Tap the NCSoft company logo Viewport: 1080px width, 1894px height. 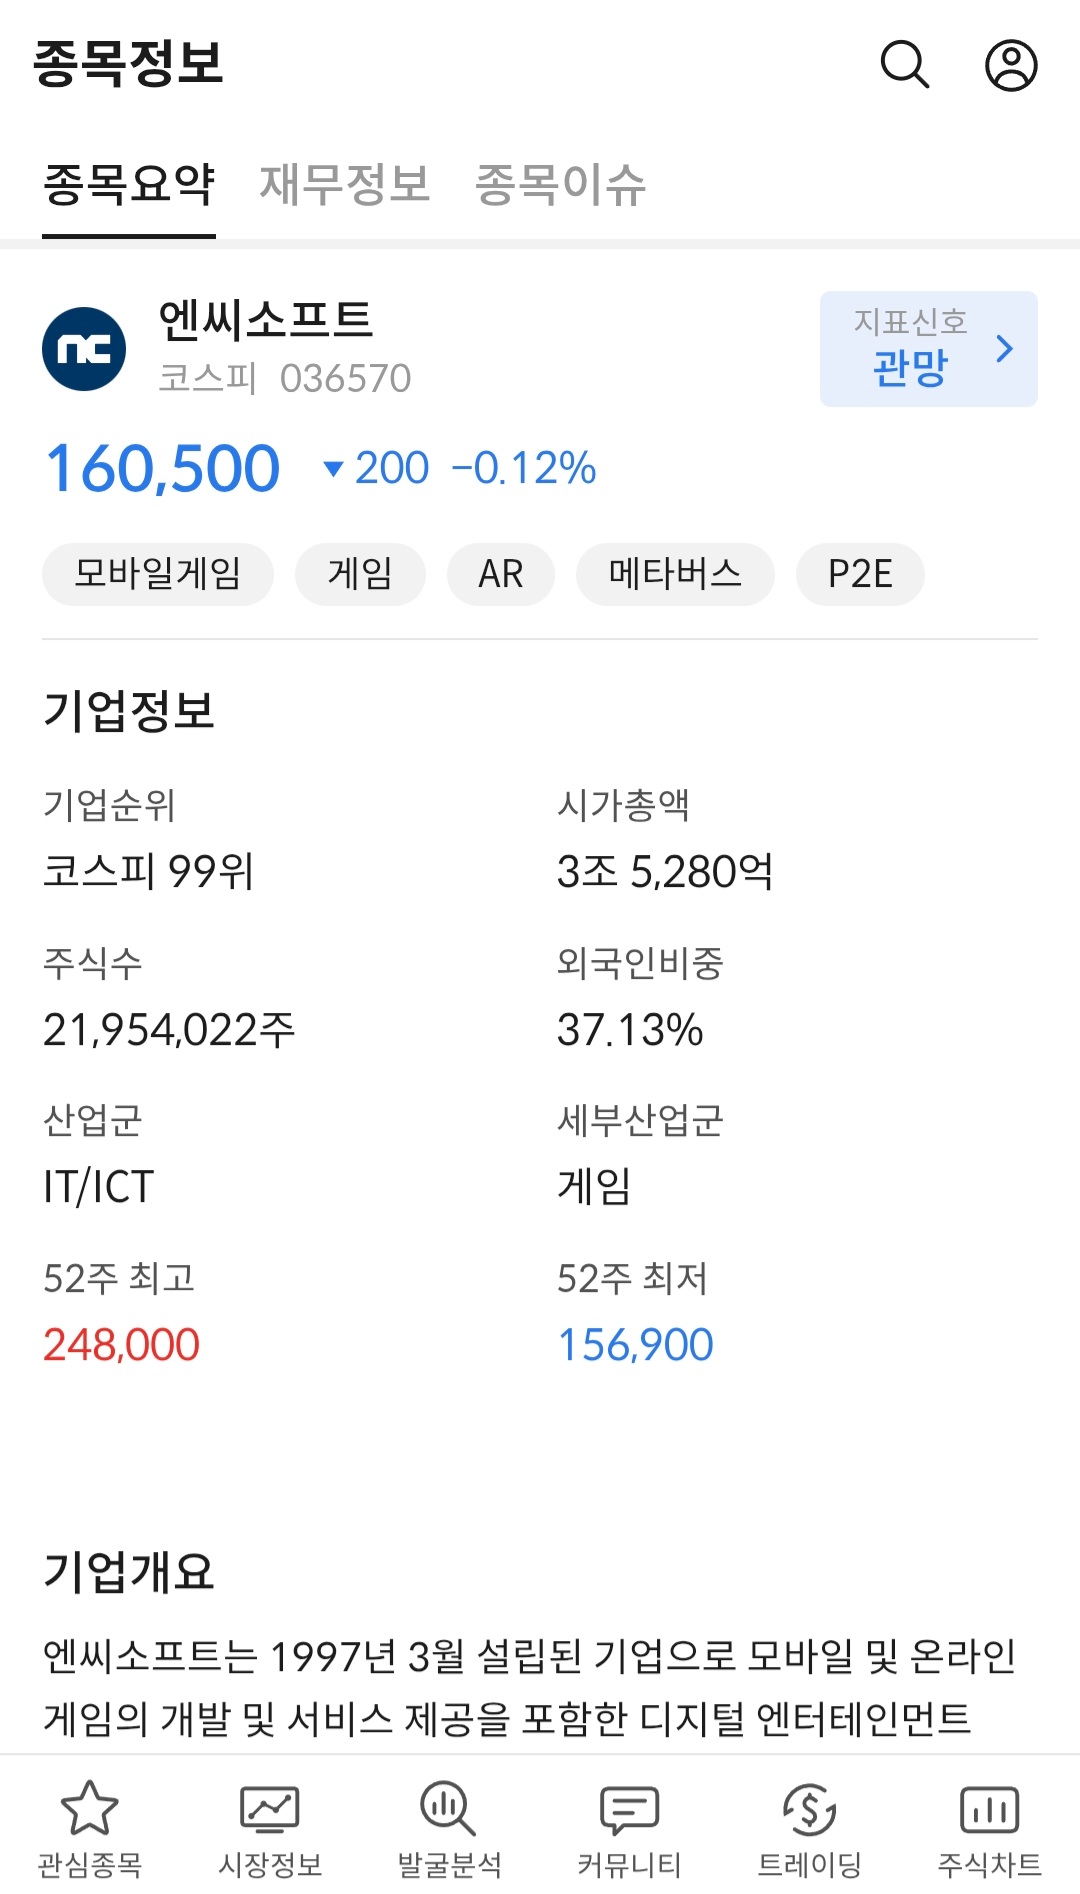pyautogui.click(x=84, y=349)
